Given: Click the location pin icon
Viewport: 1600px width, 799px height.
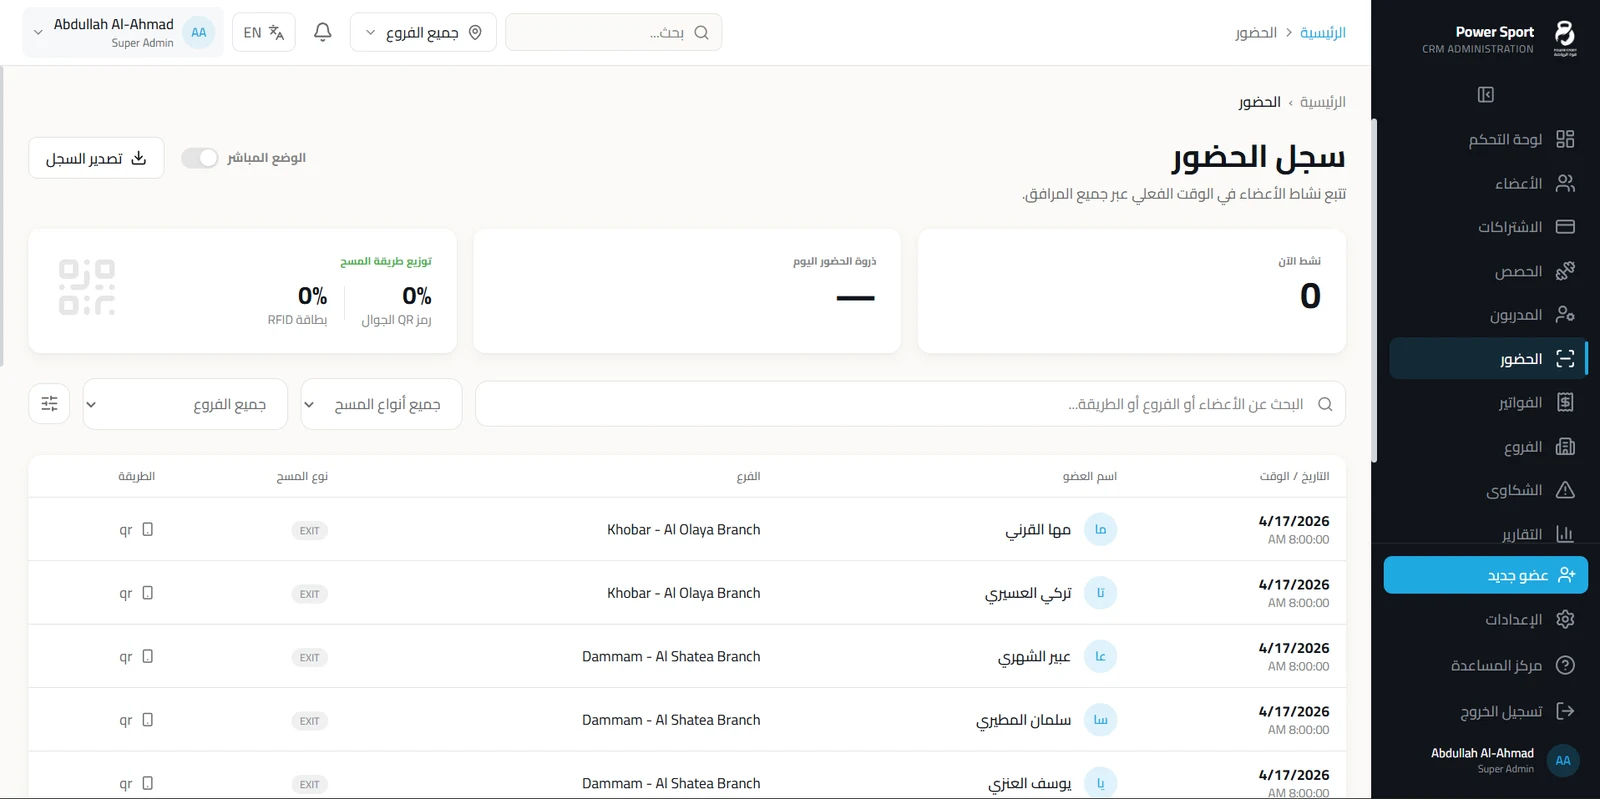Looking at the screenshot, I should [475, 32].
